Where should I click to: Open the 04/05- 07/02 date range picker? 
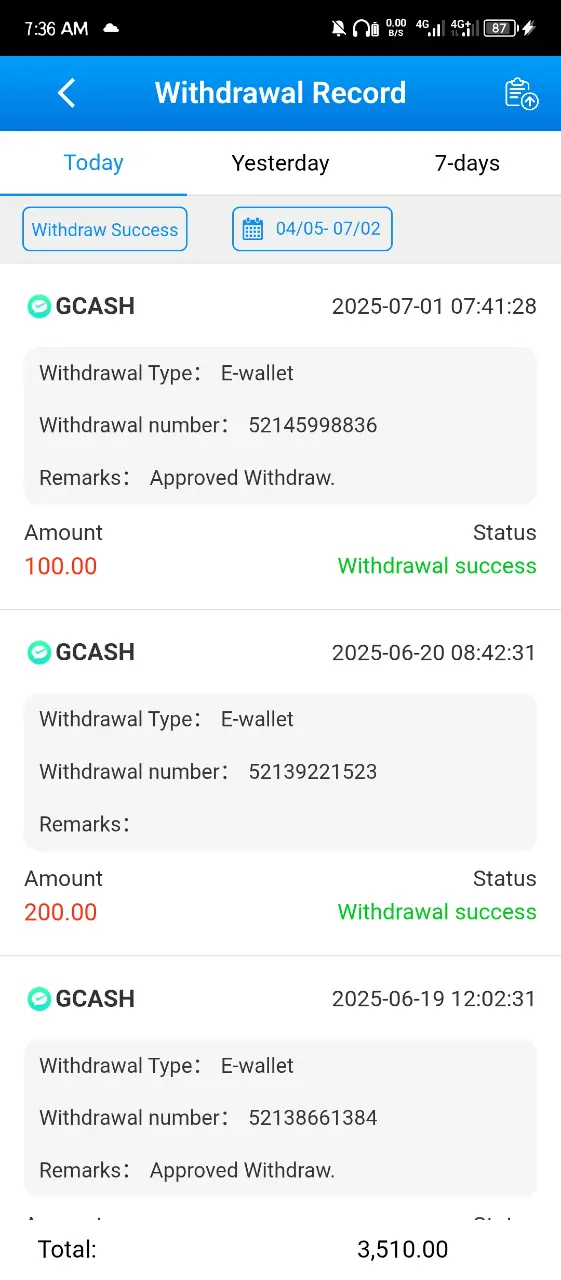tap(312, 229)
